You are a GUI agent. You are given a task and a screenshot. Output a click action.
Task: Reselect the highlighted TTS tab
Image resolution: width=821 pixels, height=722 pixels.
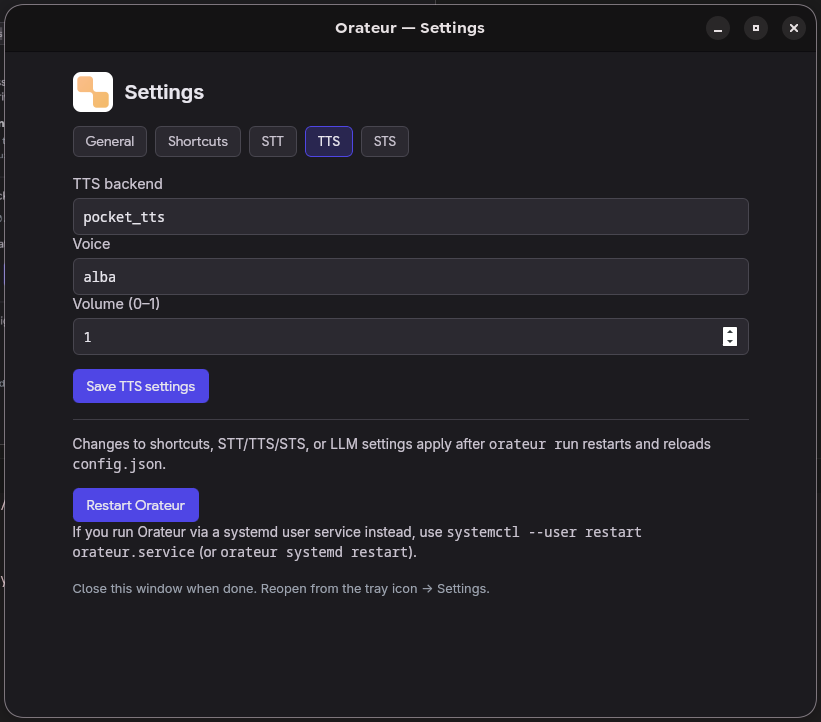tap(328, 141)
